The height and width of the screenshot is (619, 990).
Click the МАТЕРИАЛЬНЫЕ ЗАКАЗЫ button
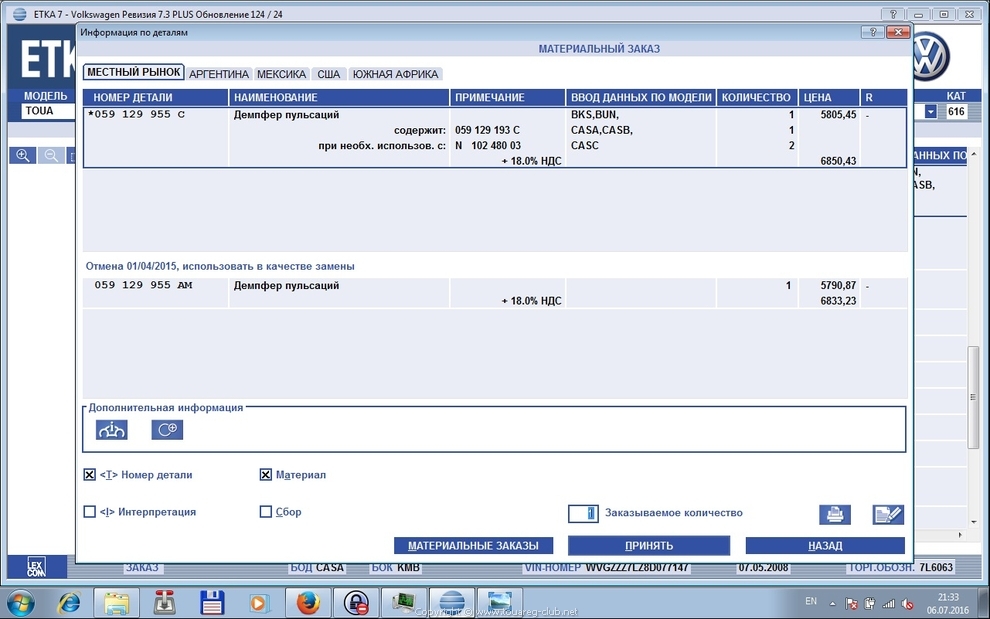[x=474, y=546]
